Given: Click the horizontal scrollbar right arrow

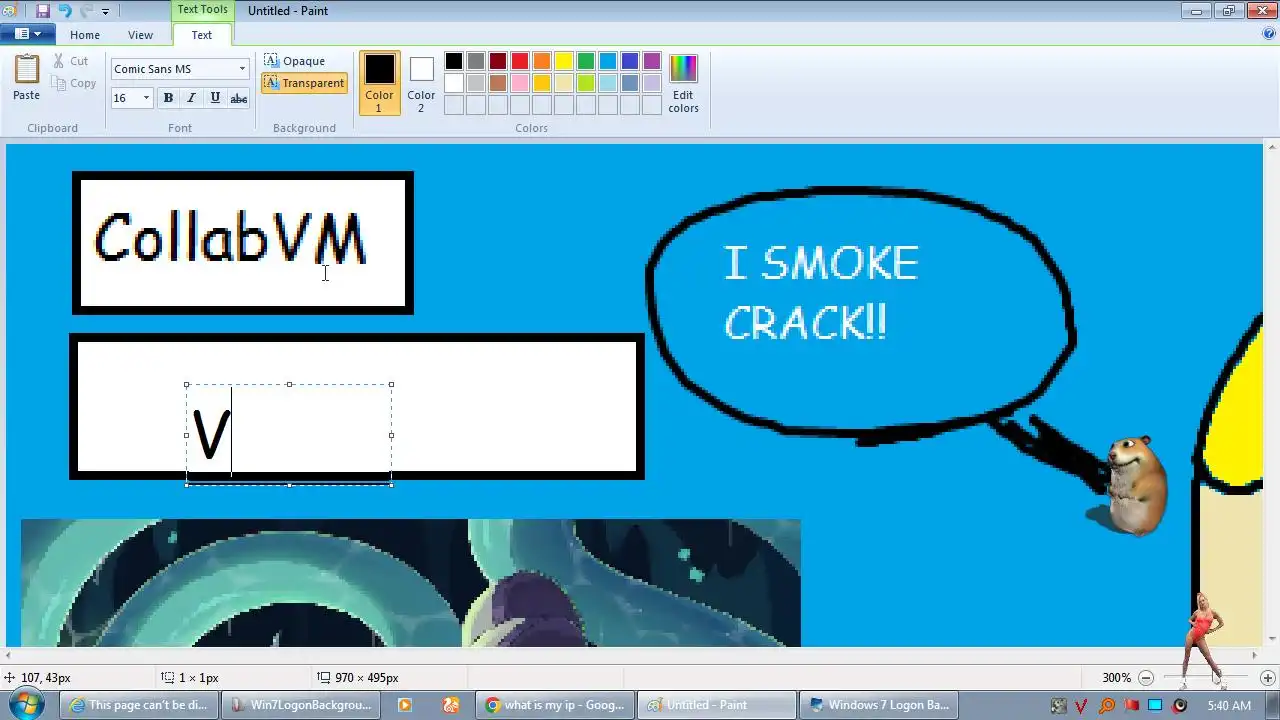Looking at the screenshot, I should click(1256, 655).
